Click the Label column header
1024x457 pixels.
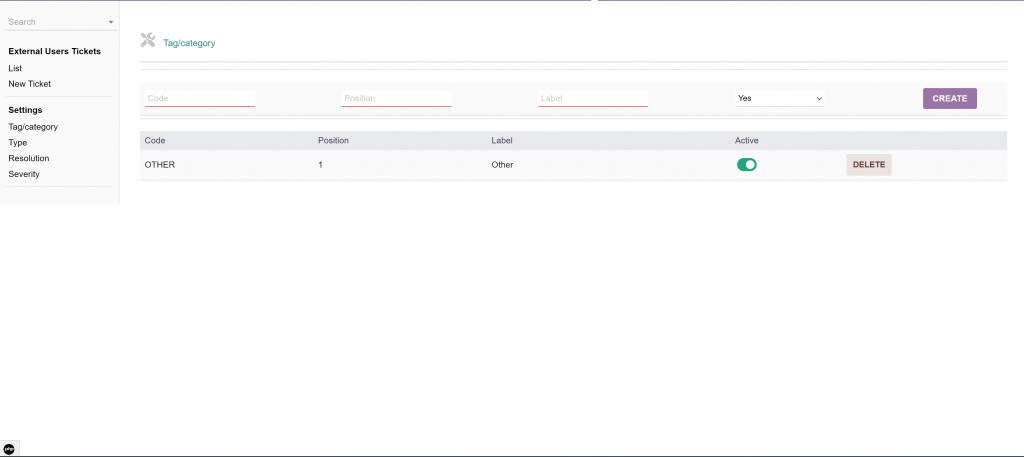pos(502,140)
